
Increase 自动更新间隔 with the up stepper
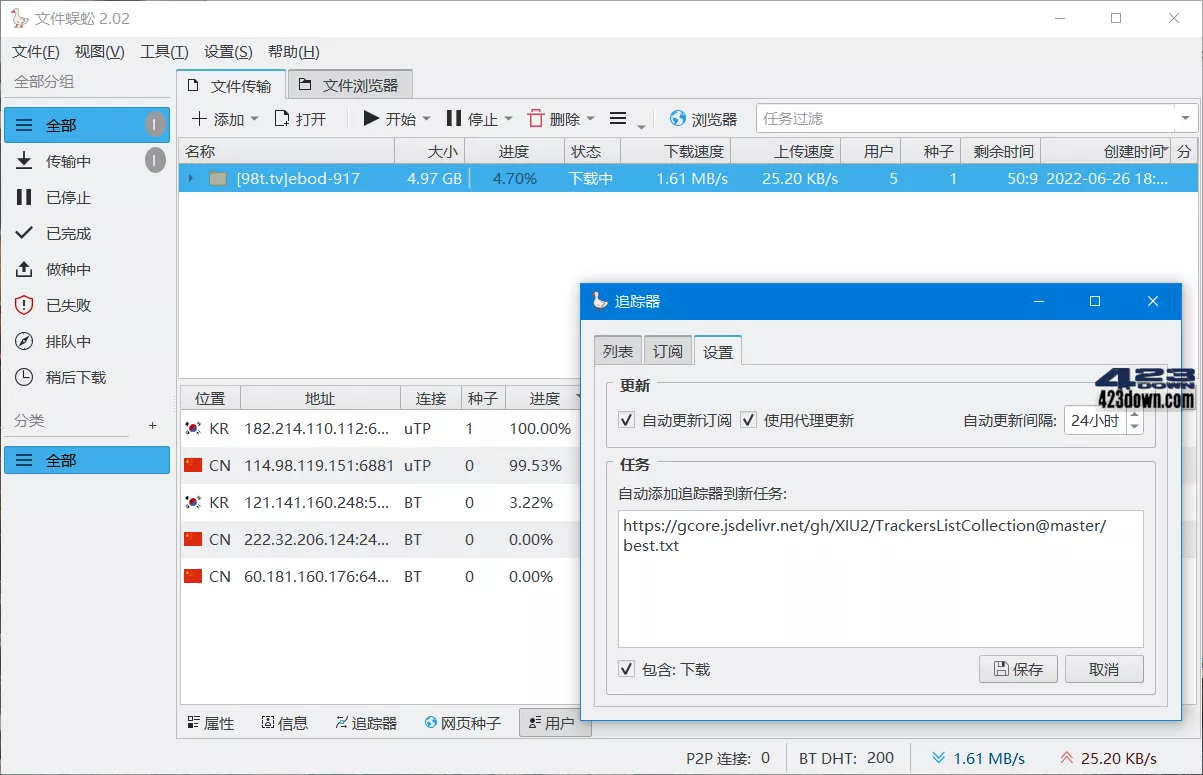(1133, 414)
